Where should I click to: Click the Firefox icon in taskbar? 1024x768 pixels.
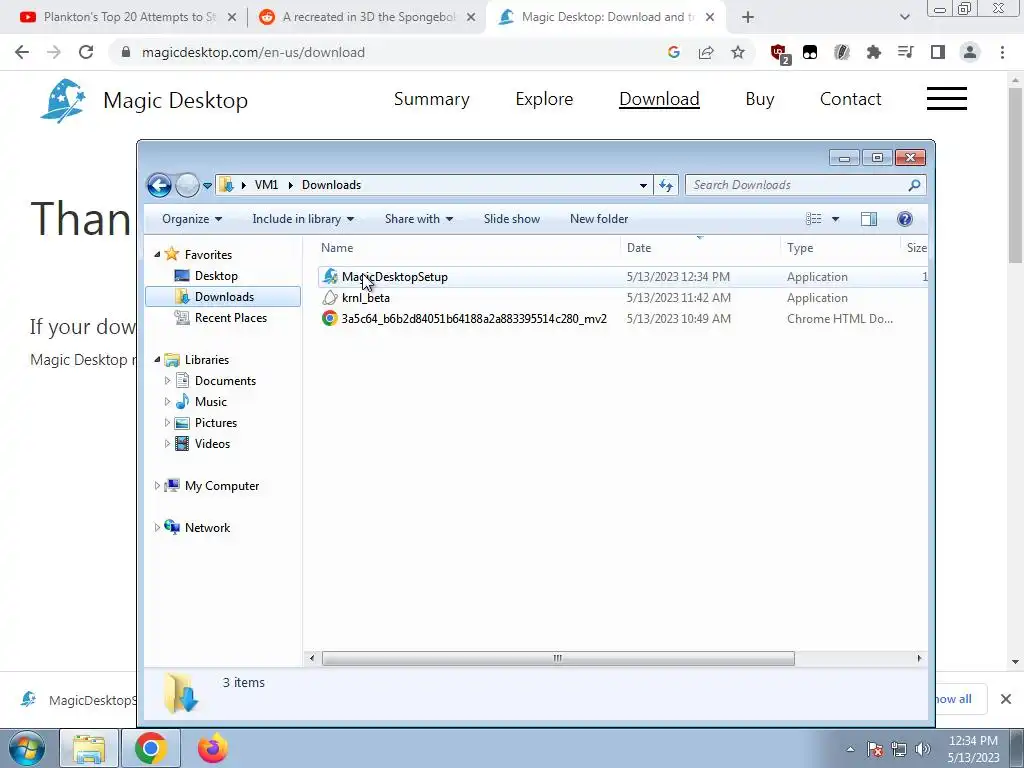[x=213, y=748]
